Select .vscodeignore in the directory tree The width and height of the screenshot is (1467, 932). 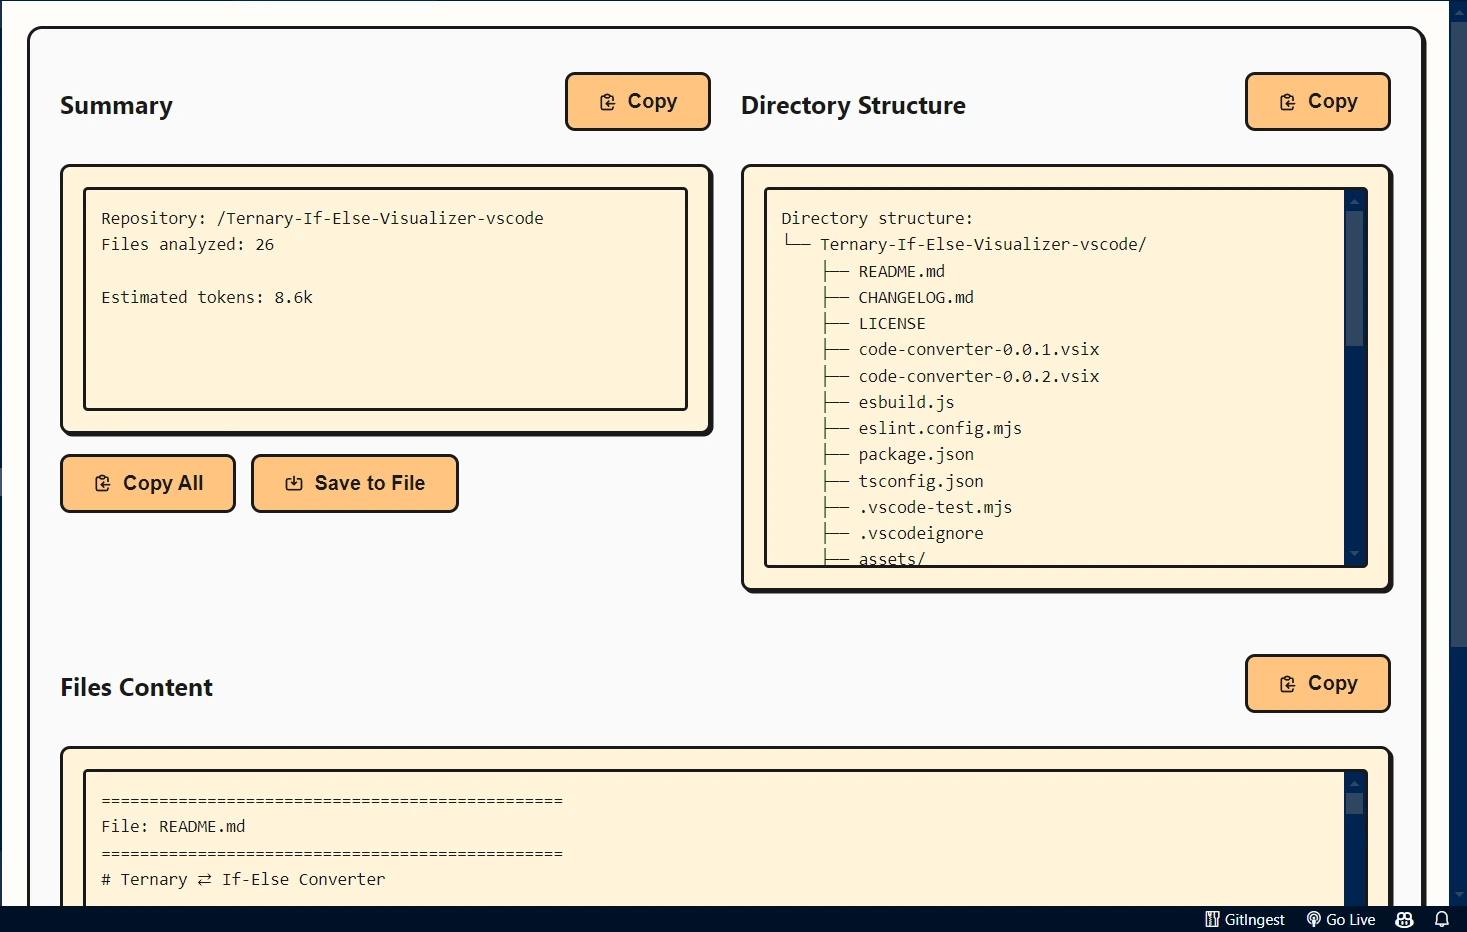[921, 533]
